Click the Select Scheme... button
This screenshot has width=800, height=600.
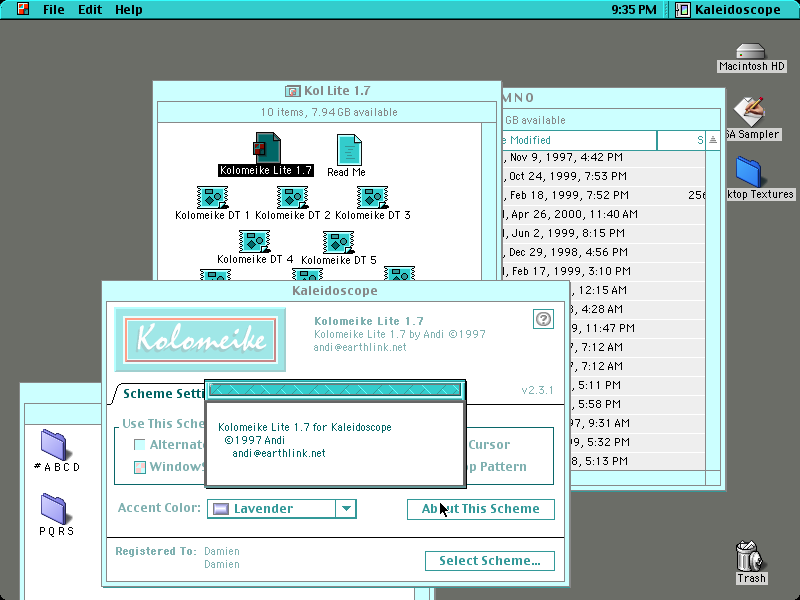pos(490,561)
